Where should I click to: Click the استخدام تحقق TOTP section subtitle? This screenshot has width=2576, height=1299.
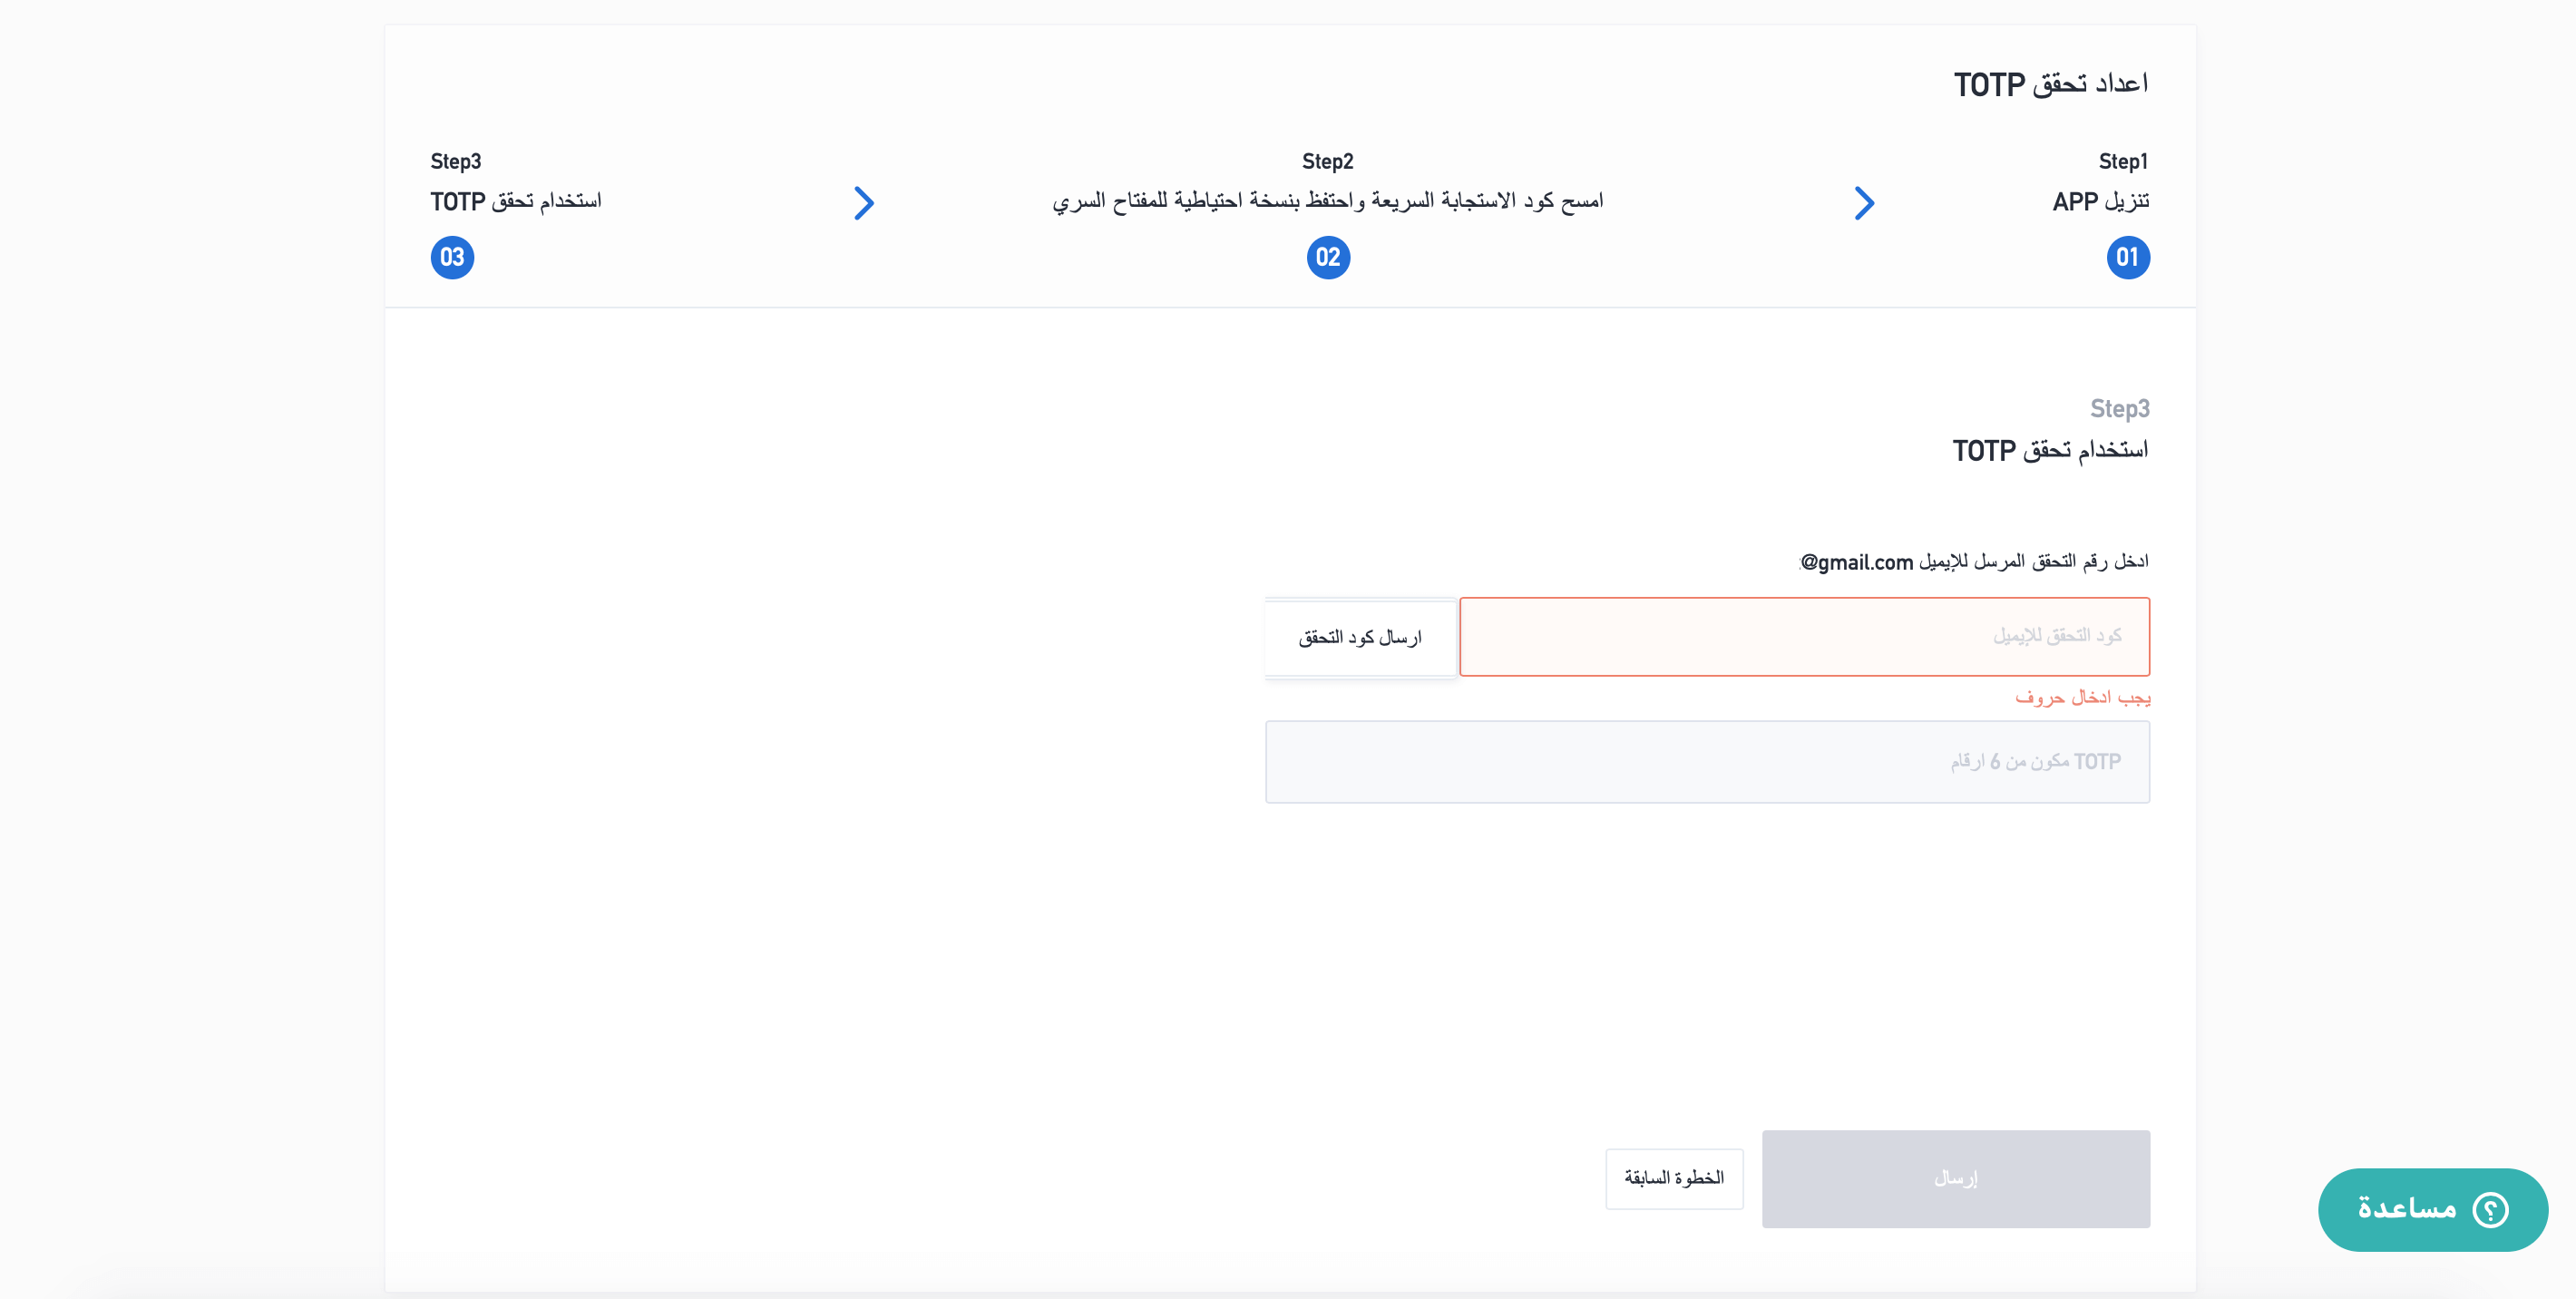pos(2050,451)
